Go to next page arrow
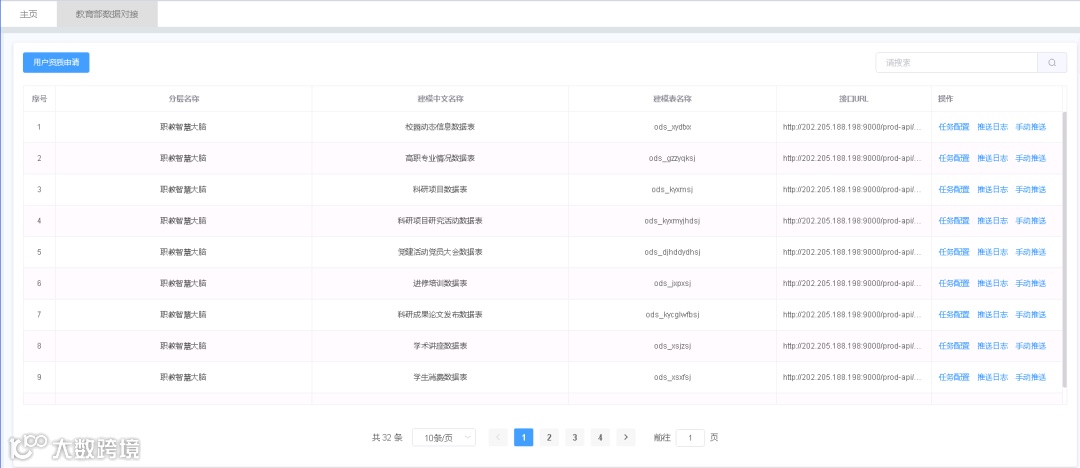The width and height of the screenshot is (1080, 468). point(625,438)
